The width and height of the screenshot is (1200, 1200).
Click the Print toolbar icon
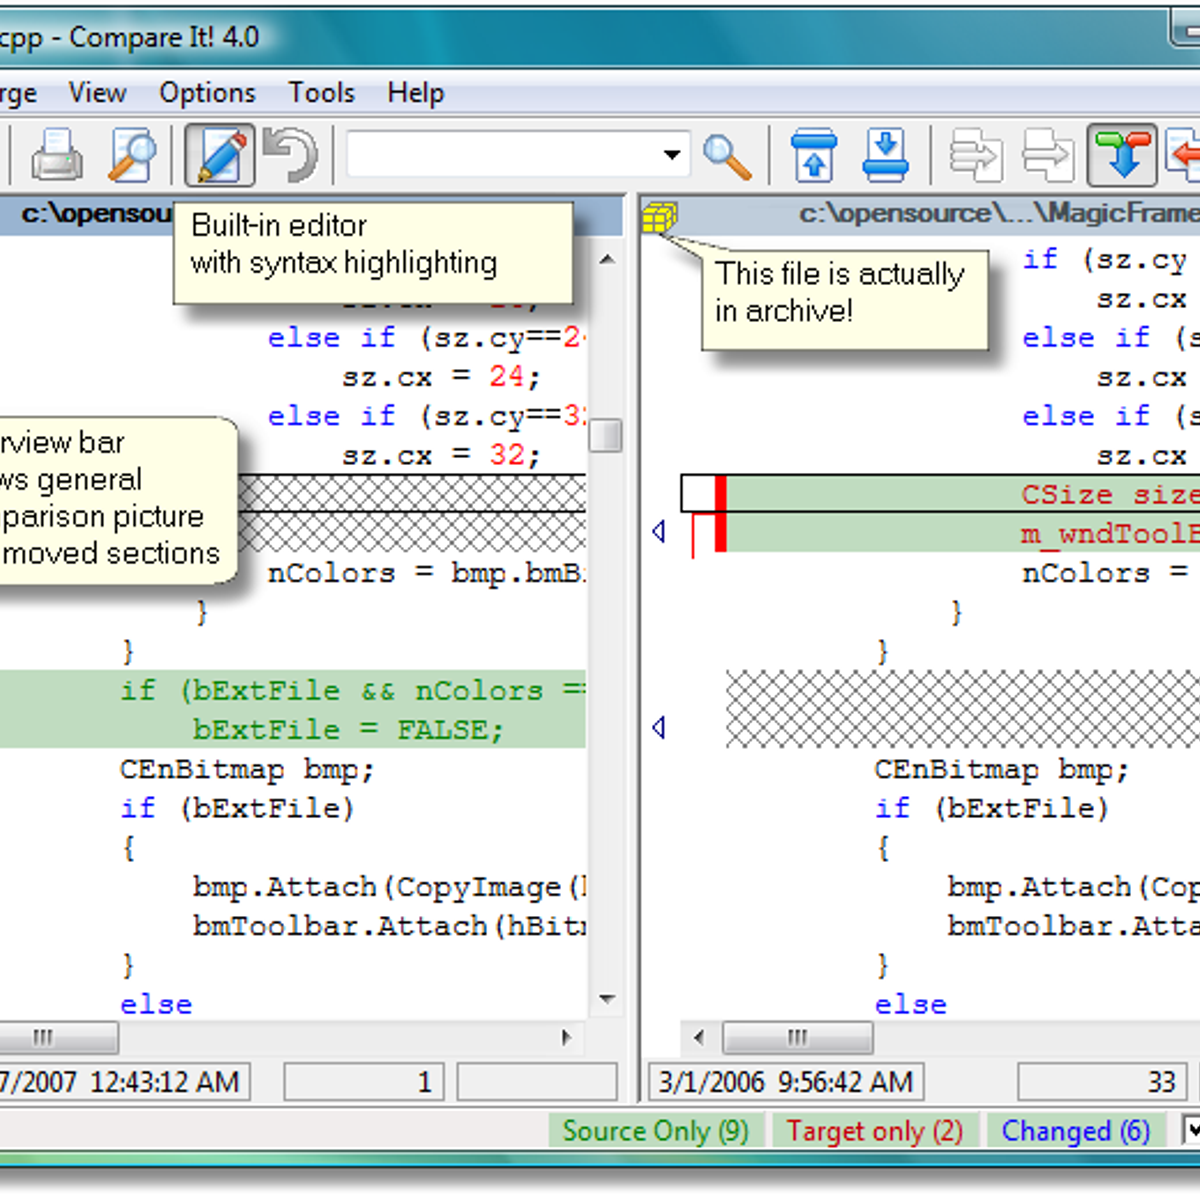[57, 156]
